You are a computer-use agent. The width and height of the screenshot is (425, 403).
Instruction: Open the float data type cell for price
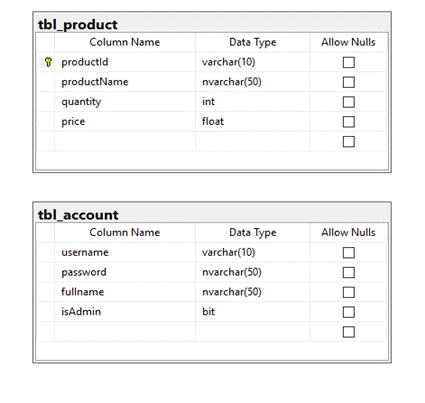pos(253,122)
